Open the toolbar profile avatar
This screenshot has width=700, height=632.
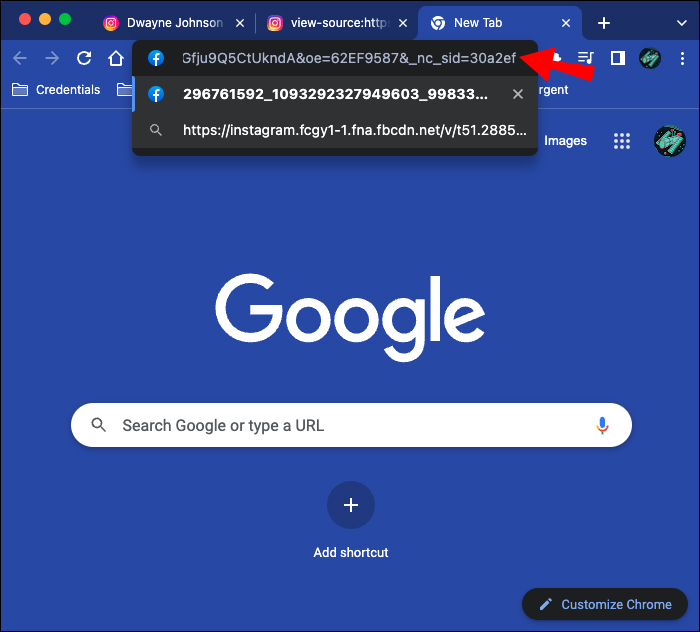(x=650, y=58)
